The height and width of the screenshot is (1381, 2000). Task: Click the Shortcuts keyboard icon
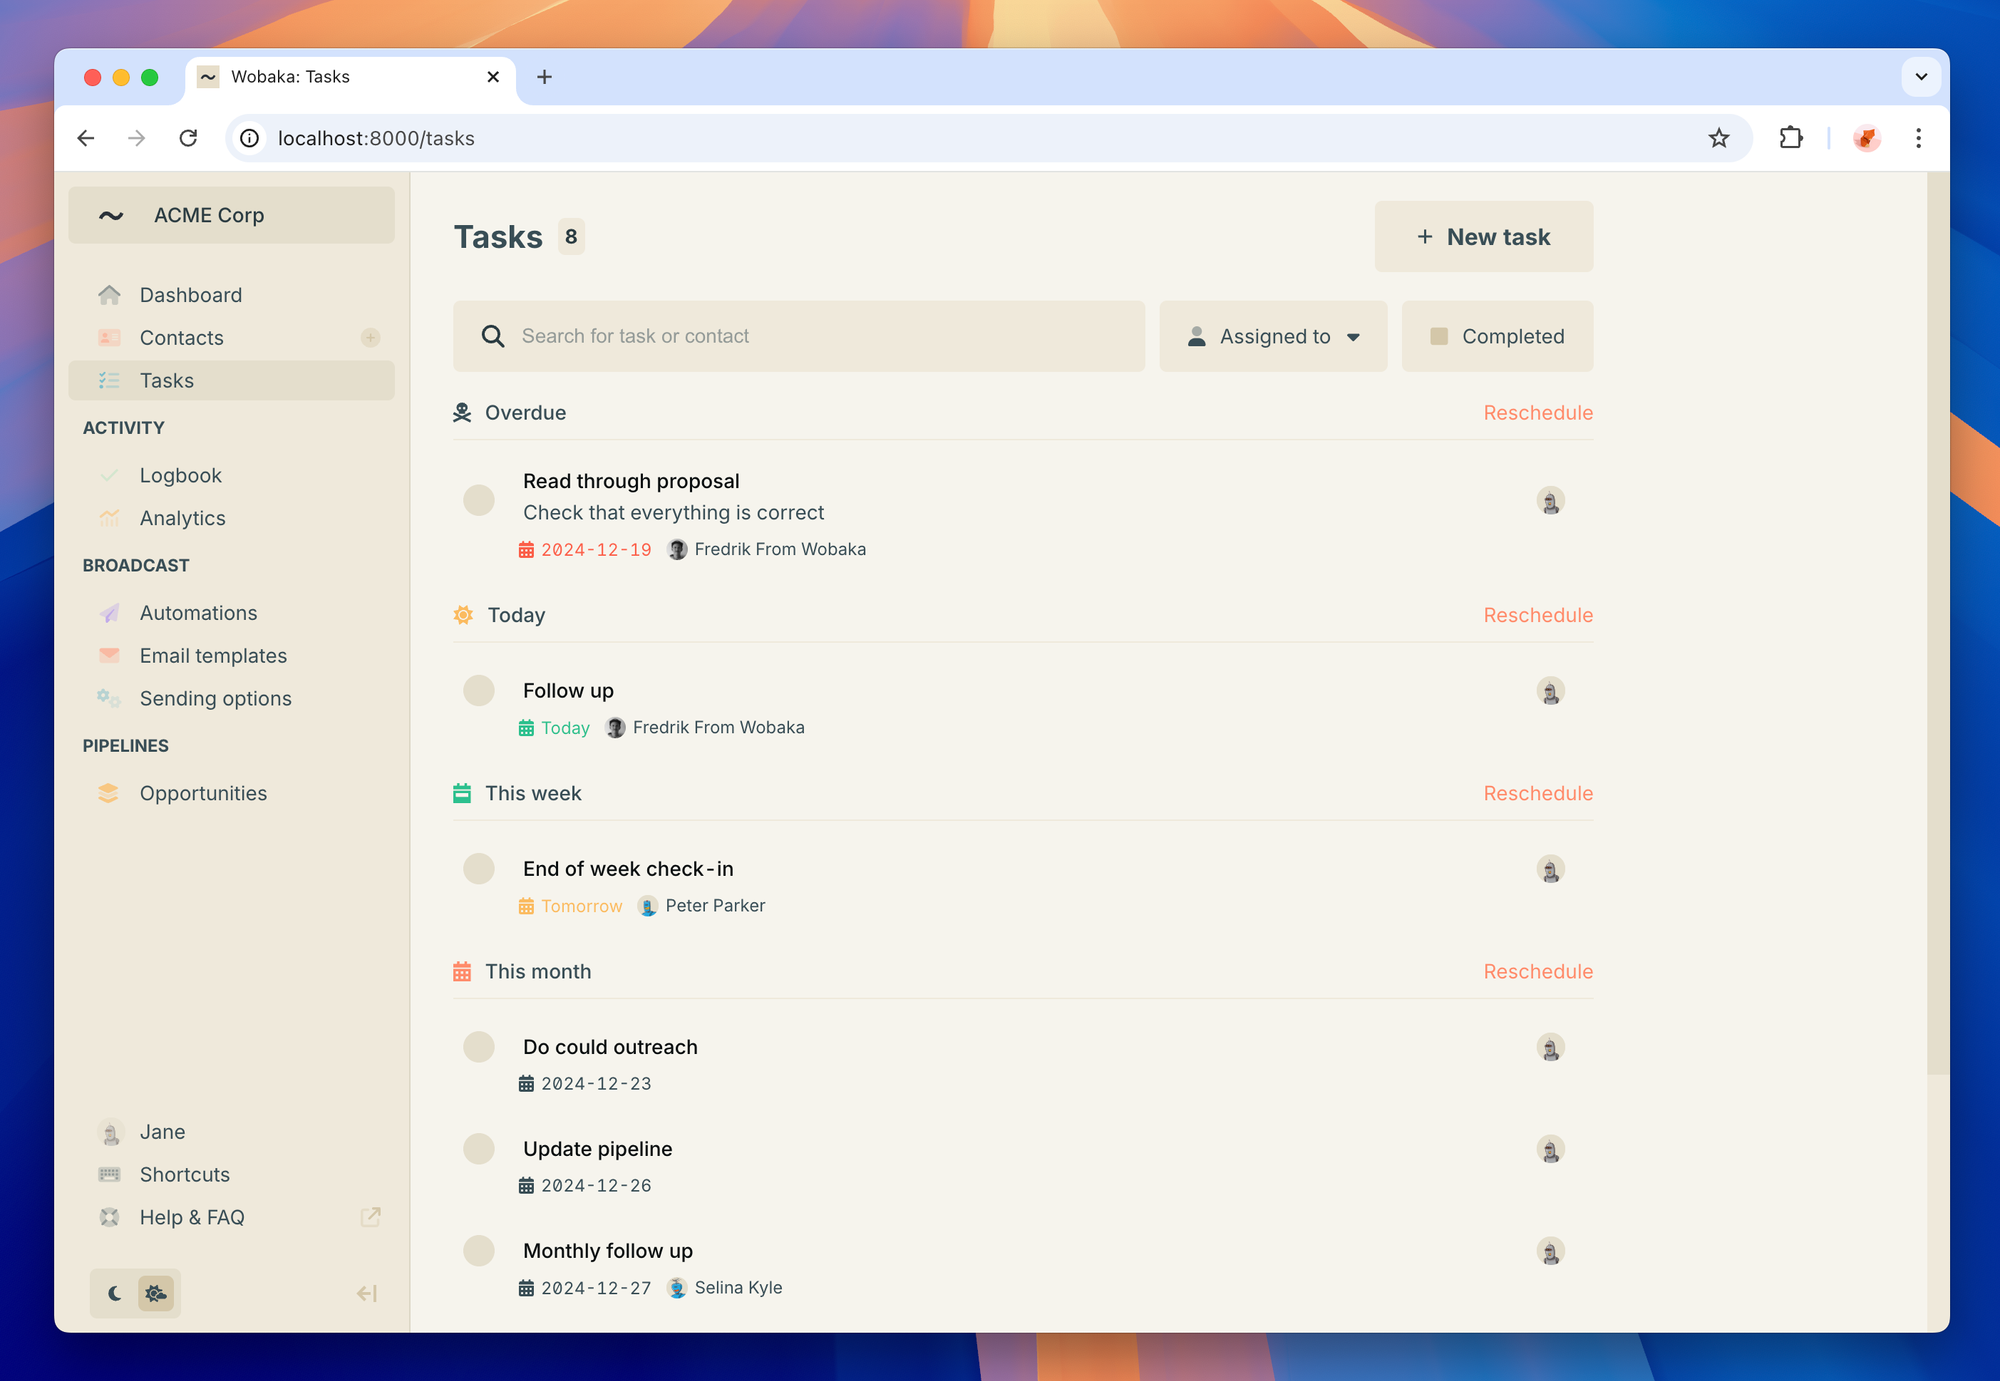coord(110,1174)
